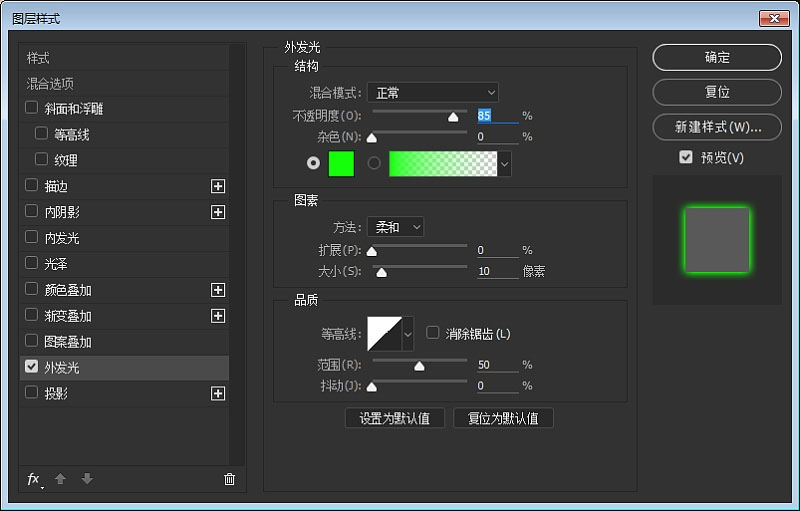Click the 范围 value field
This screenshot has height=511, width=800.
point(497,365)
